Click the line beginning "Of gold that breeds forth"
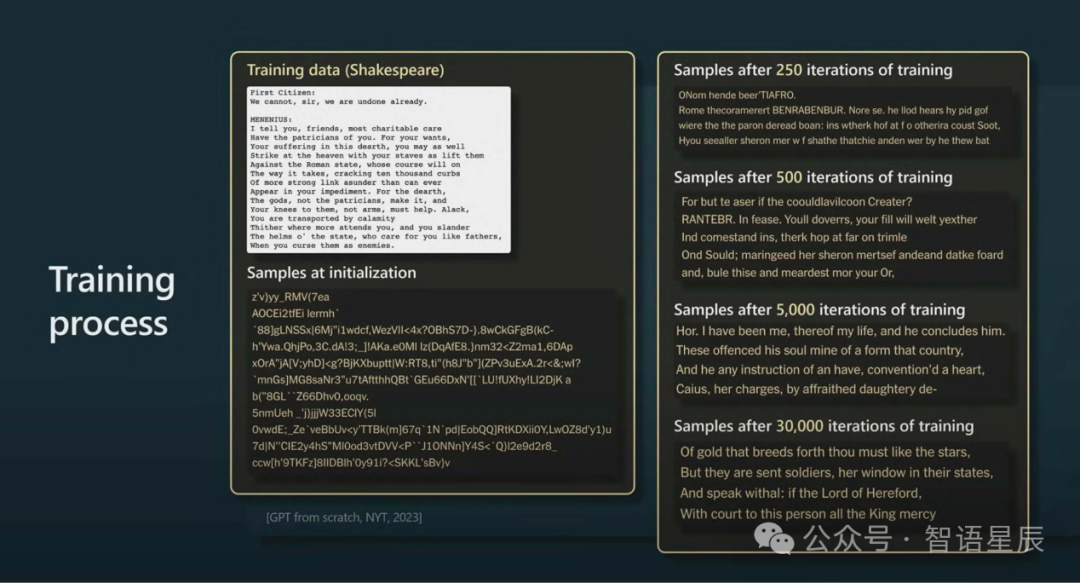This screenshot has height=583, width=1080. click(x=825, y=452)
